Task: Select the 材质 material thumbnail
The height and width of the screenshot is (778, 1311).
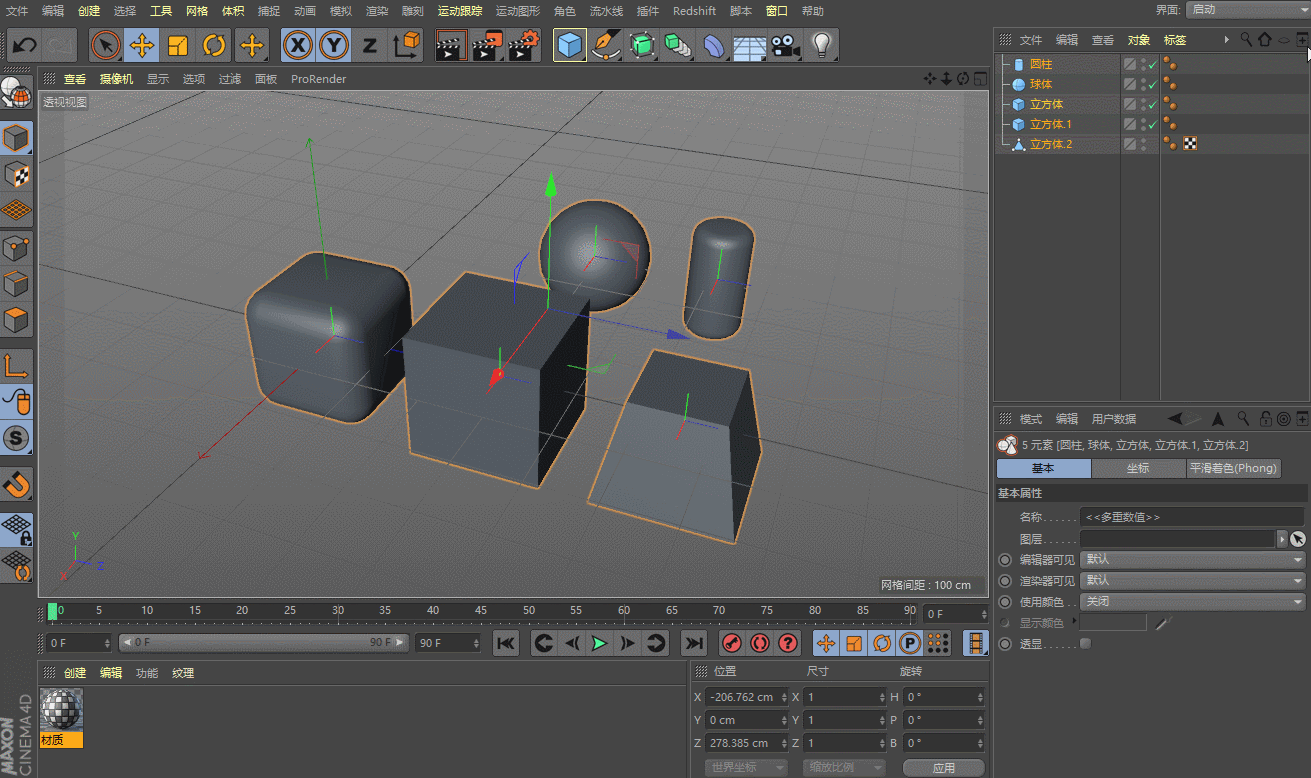Action: pos(61,709)
